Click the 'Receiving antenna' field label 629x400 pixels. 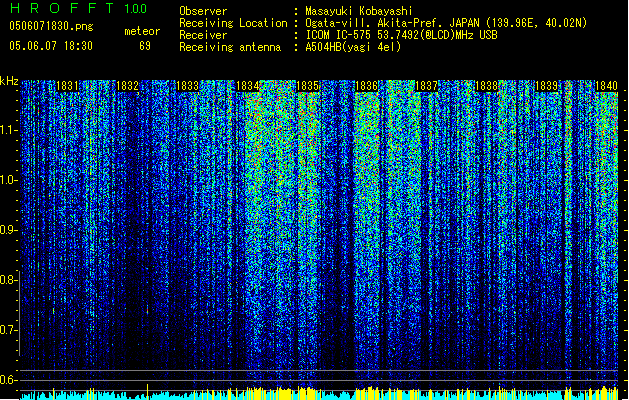[230, 47]
